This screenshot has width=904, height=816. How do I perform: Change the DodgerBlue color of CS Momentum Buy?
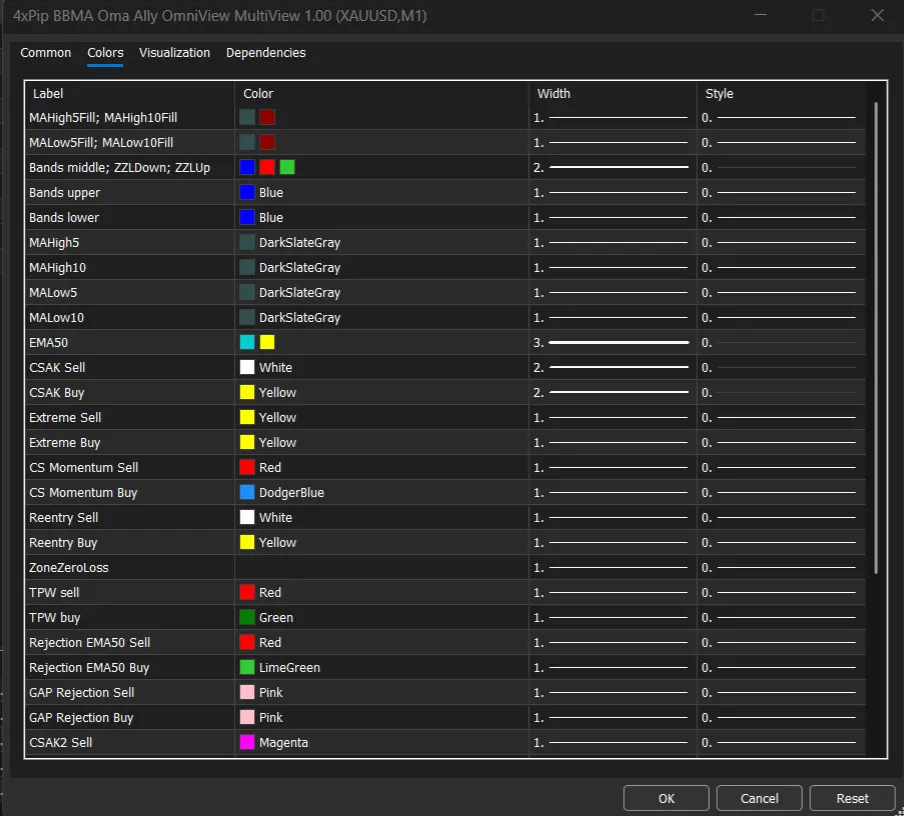point(247,493)
